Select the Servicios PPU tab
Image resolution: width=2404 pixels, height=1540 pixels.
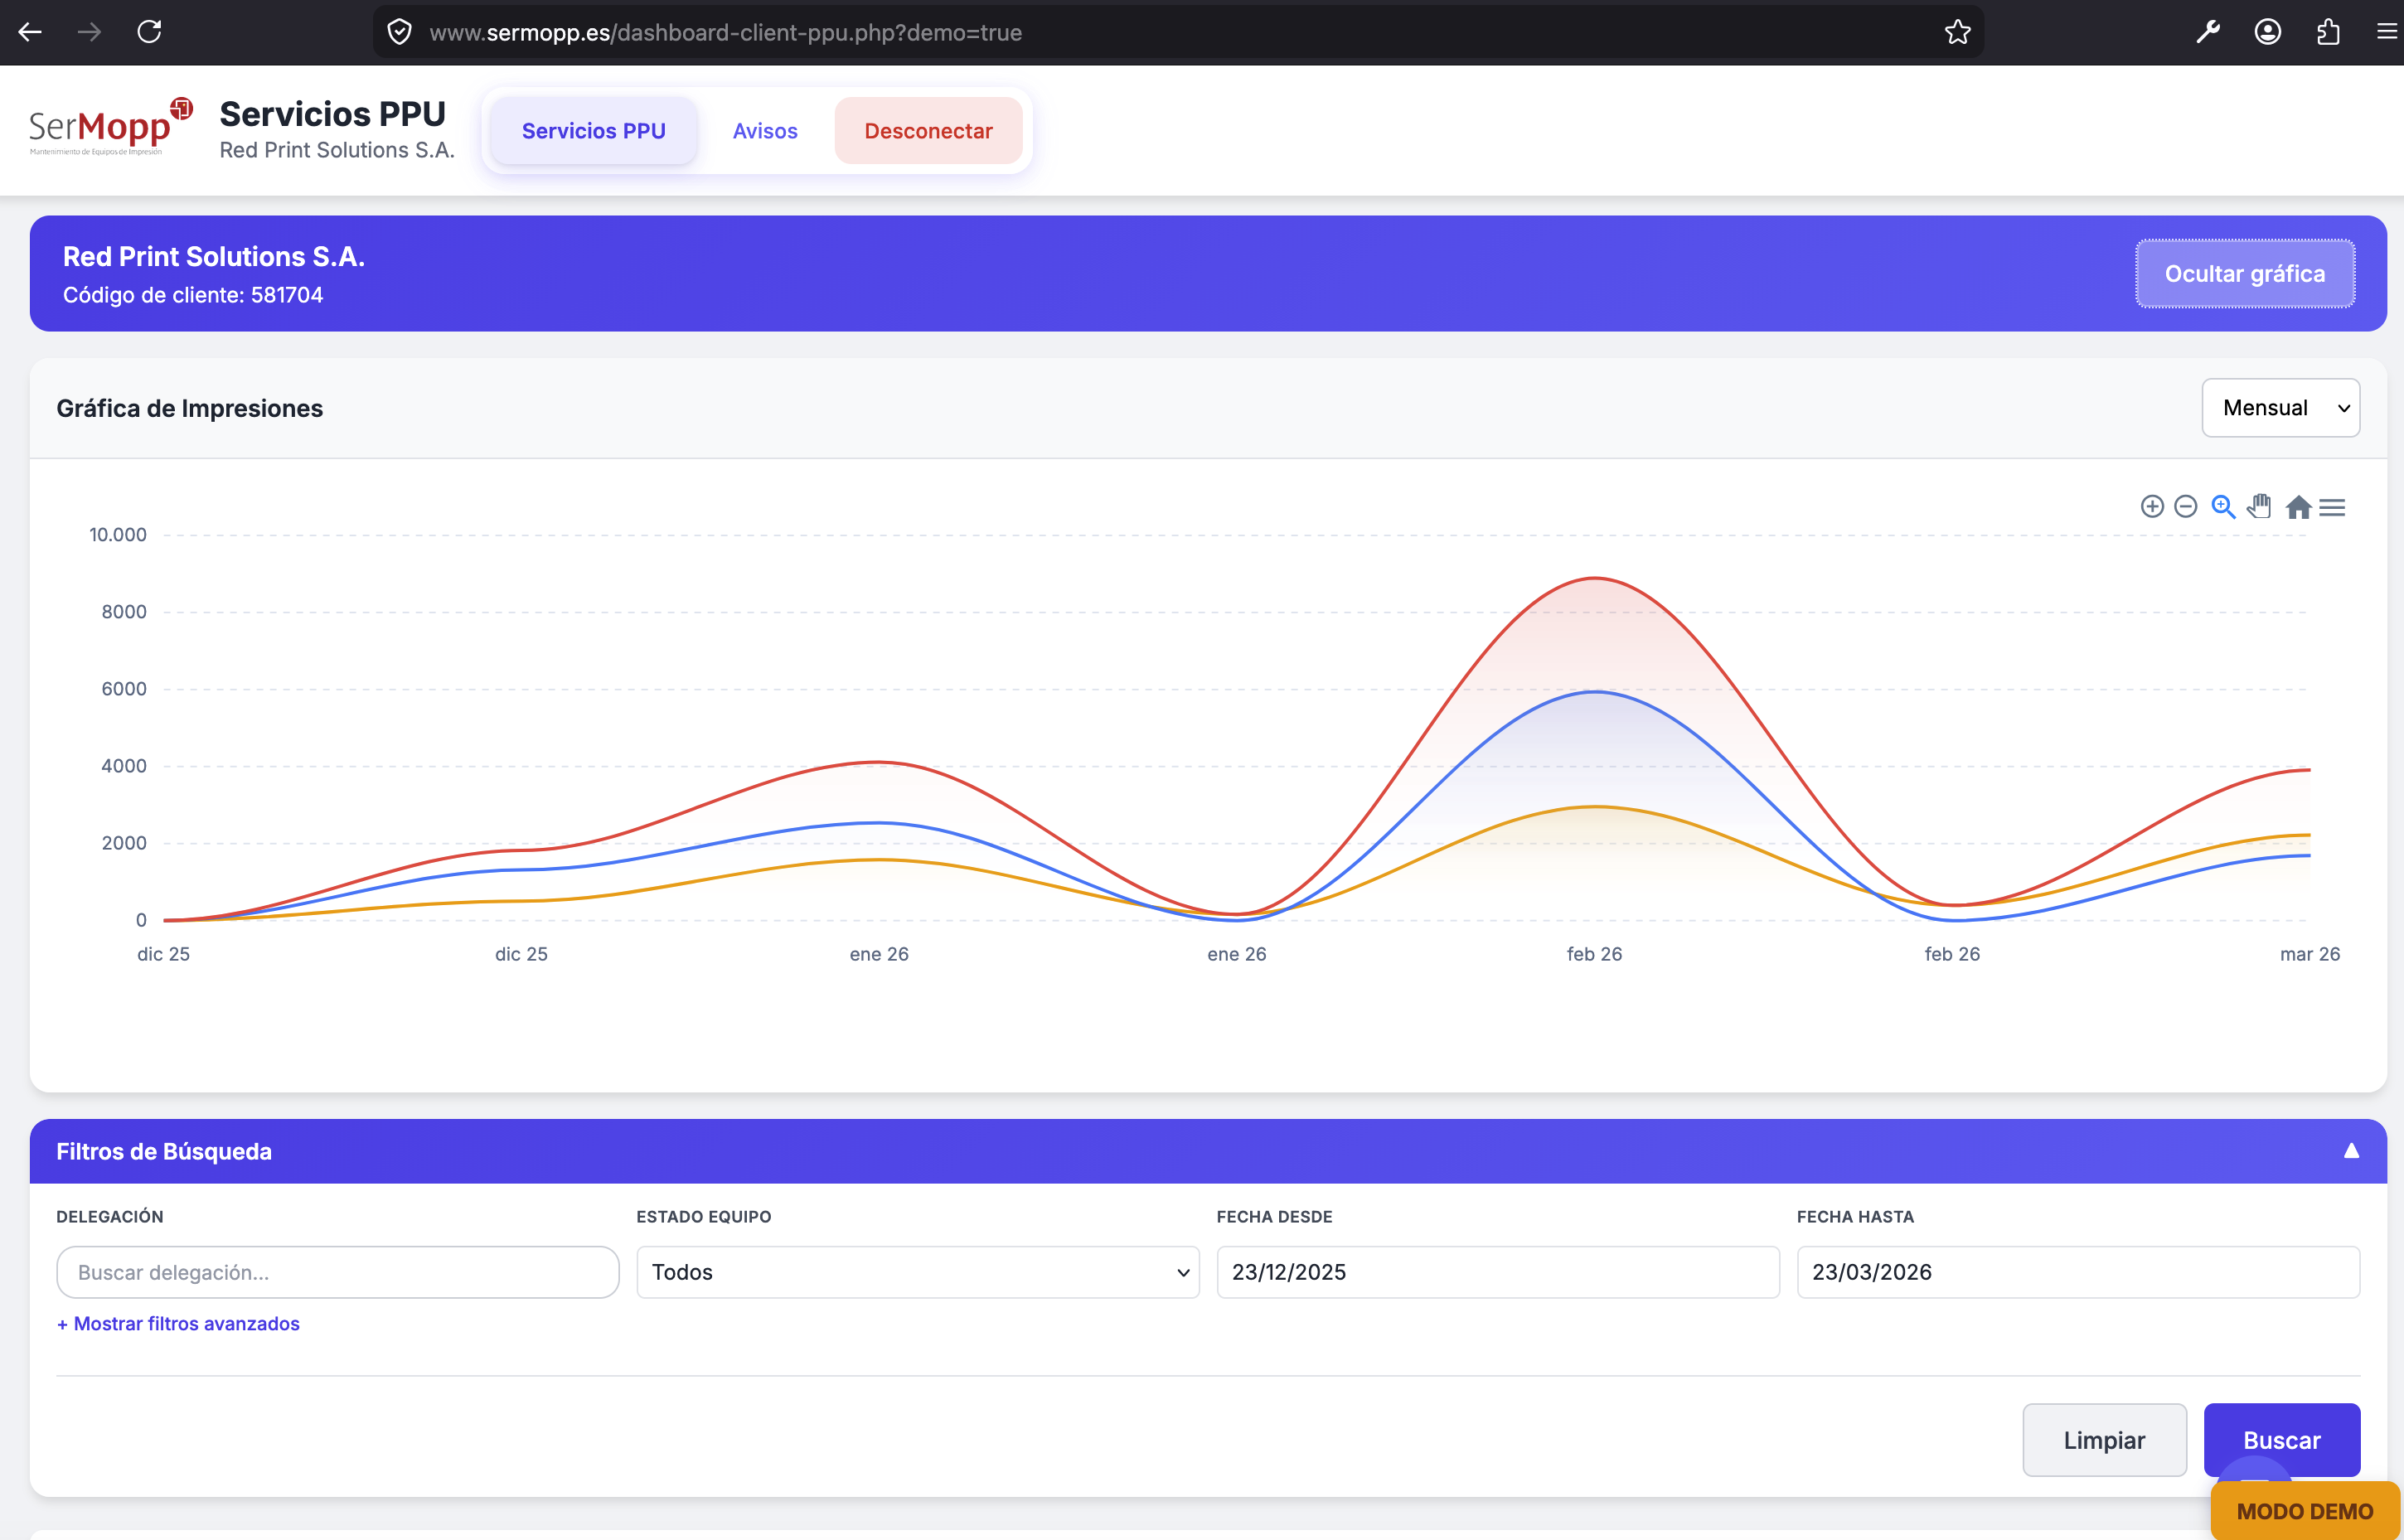coord(593,131)
